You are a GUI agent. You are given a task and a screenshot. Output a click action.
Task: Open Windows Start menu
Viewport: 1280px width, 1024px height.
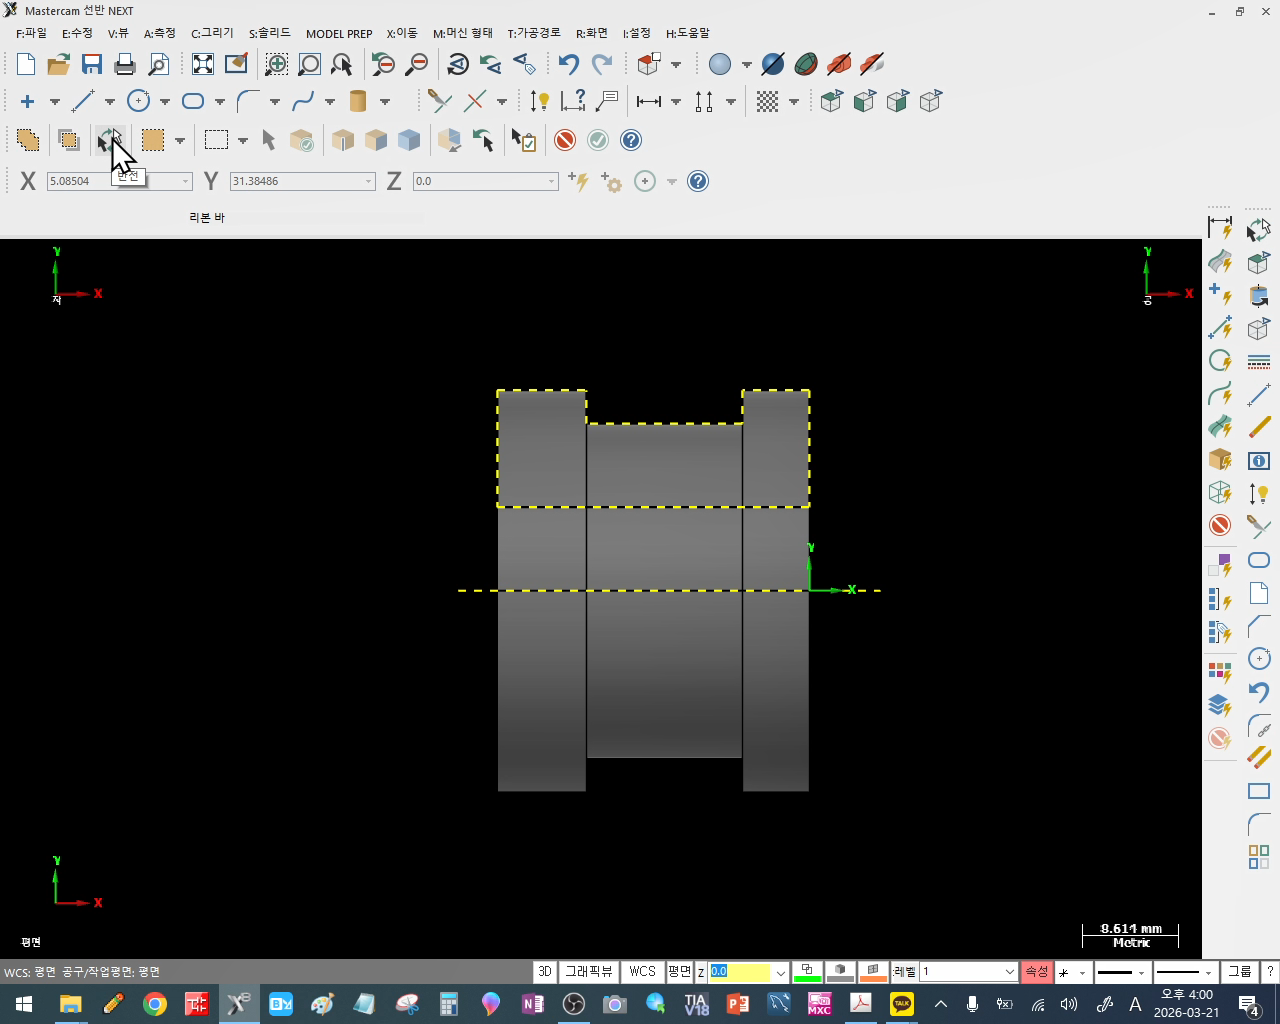24,1004
